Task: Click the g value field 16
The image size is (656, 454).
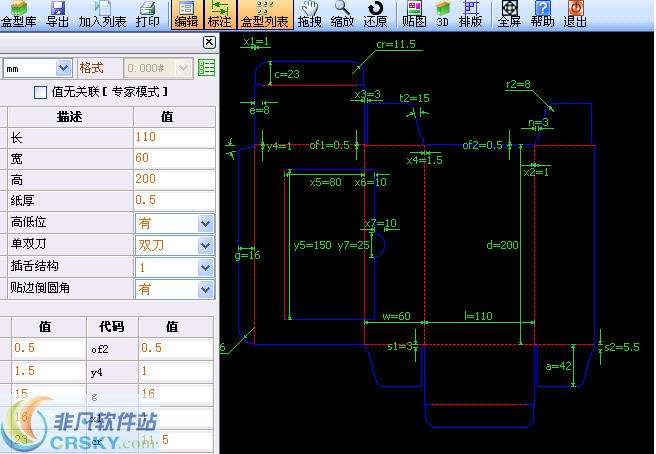Action: coord(176,394)
